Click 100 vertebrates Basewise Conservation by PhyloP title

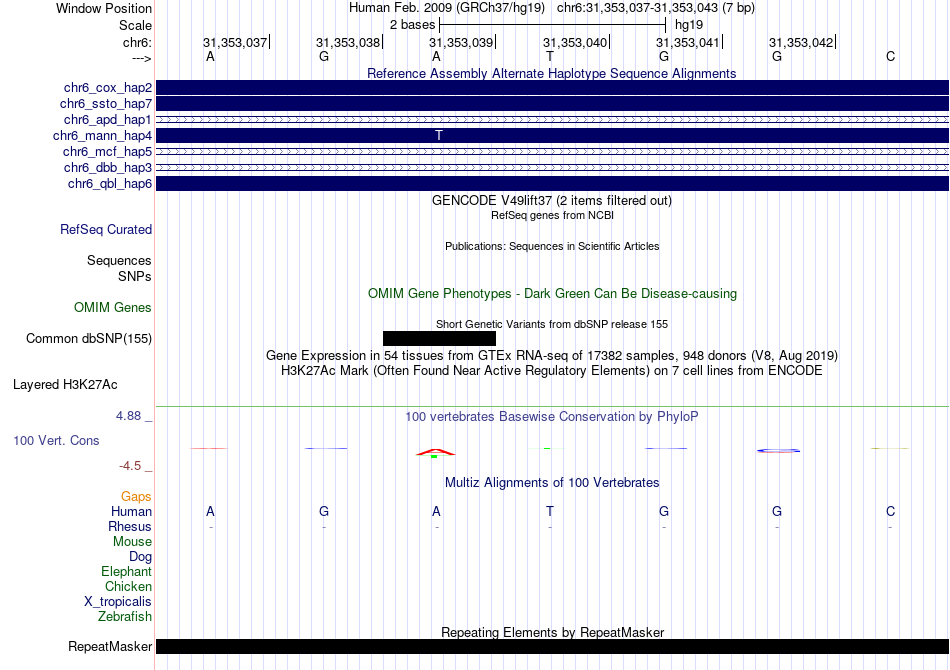pyautogui.click(x=552, y=417)
